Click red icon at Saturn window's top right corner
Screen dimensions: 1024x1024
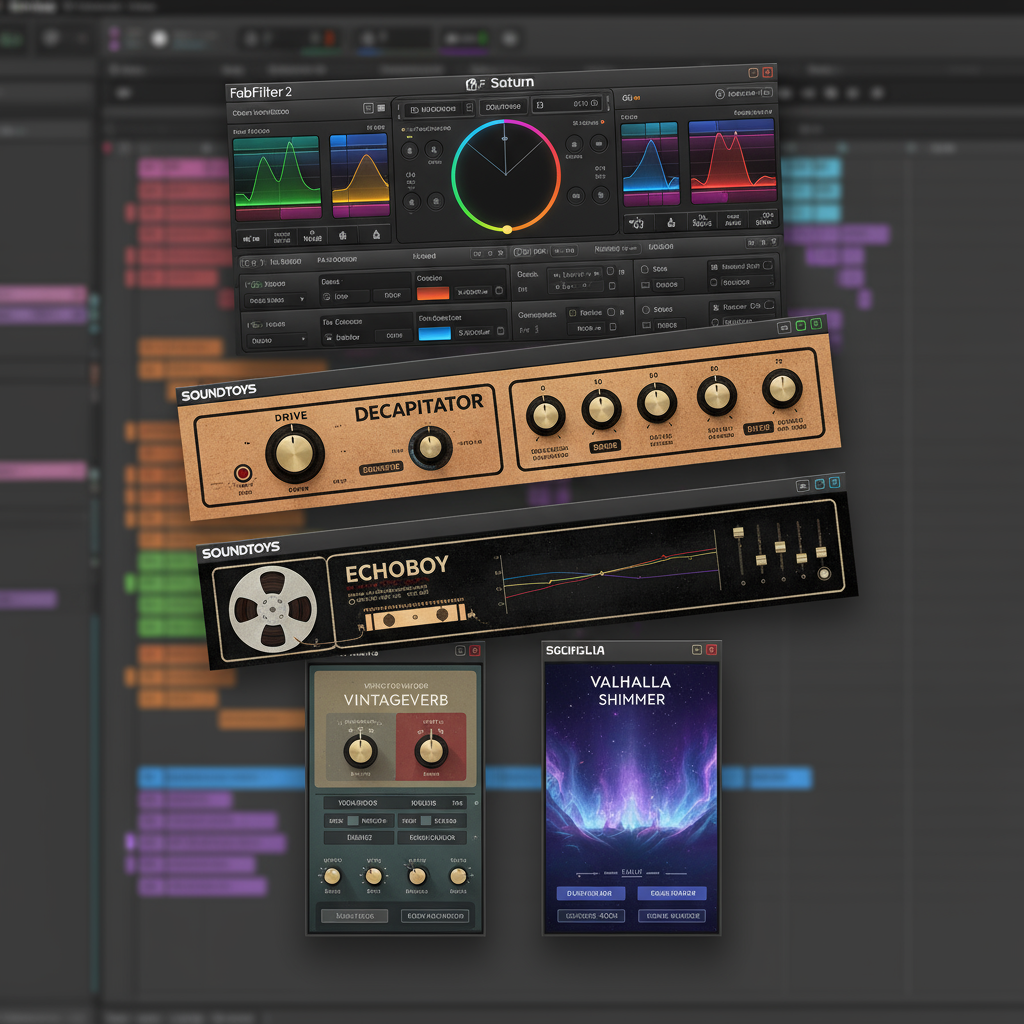[x=767, y=71]
